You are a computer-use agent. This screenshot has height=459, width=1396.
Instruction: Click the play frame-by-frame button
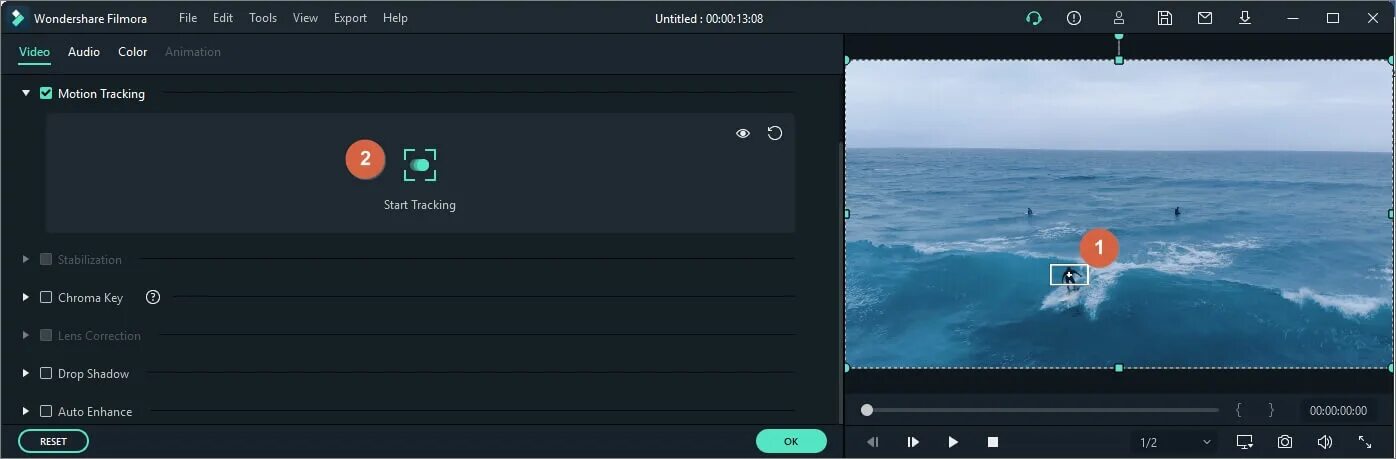click(x=913, y=442)
